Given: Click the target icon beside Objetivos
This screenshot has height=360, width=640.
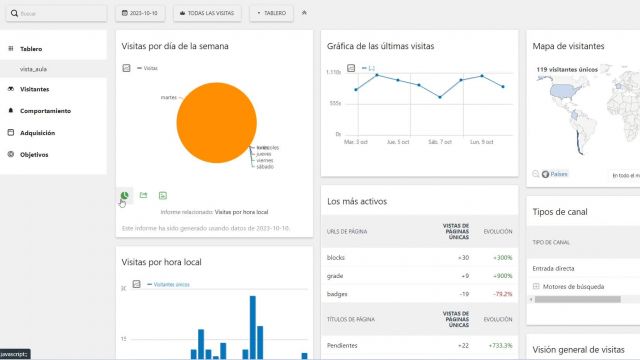Looking at the screenshot, I should [x=11, y=154].
